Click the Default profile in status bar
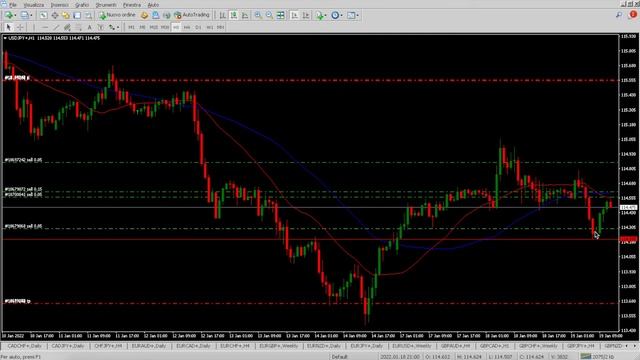The image size is (640, 360). tap(339, 357)
